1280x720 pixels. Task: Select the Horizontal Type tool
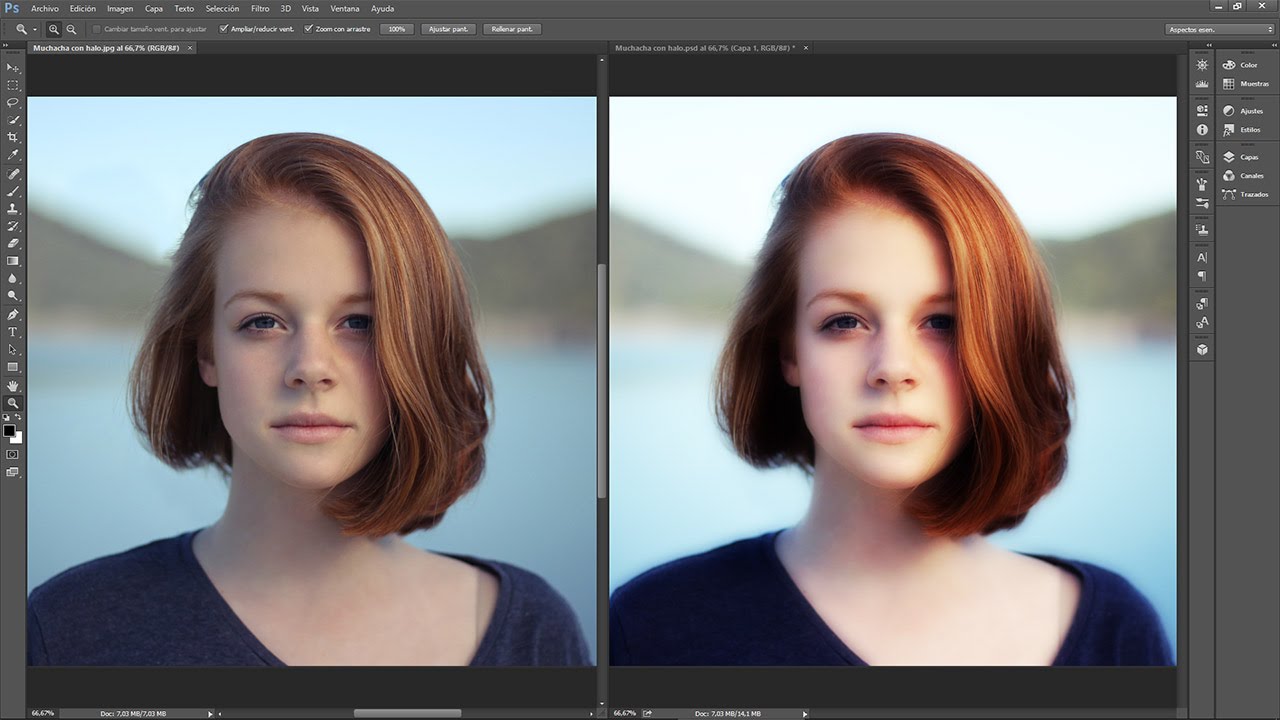[x=13, y=332]
